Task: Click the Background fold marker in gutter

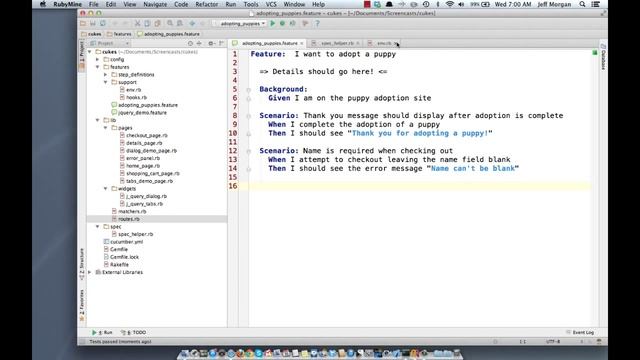Action: 248,90
